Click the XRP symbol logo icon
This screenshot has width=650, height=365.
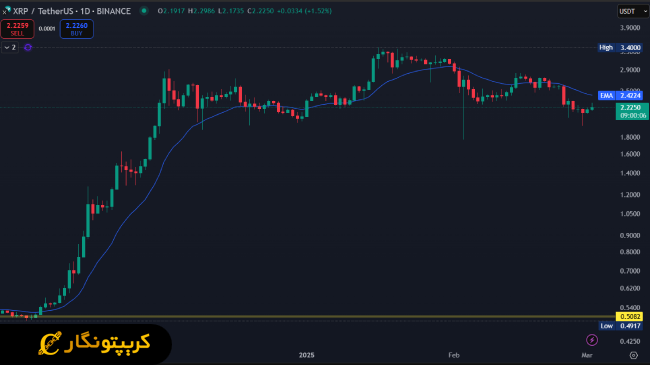tap(7, 10)
